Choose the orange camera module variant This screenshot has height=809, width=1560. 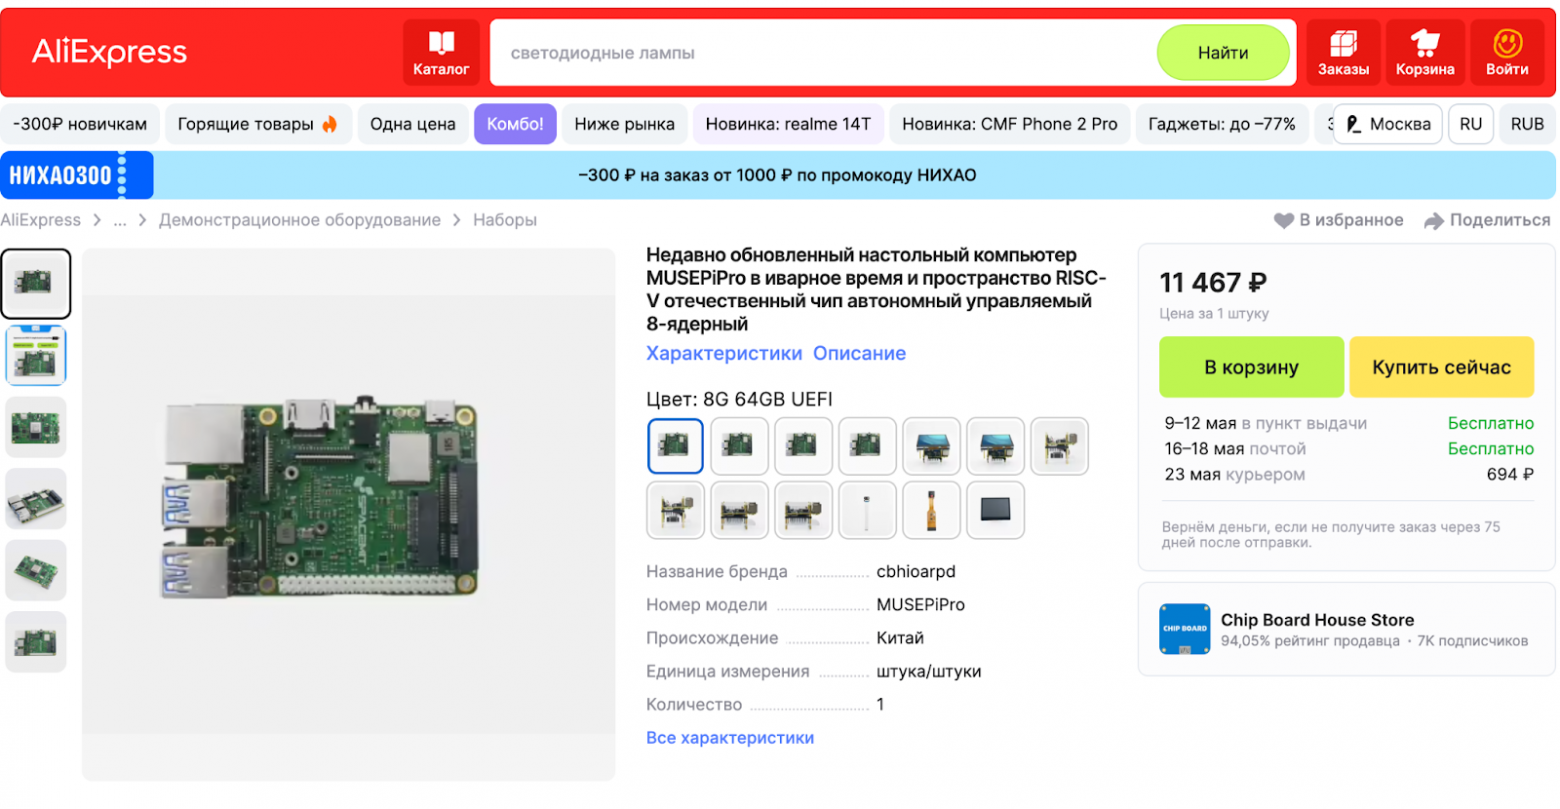[x=932, y=509]
